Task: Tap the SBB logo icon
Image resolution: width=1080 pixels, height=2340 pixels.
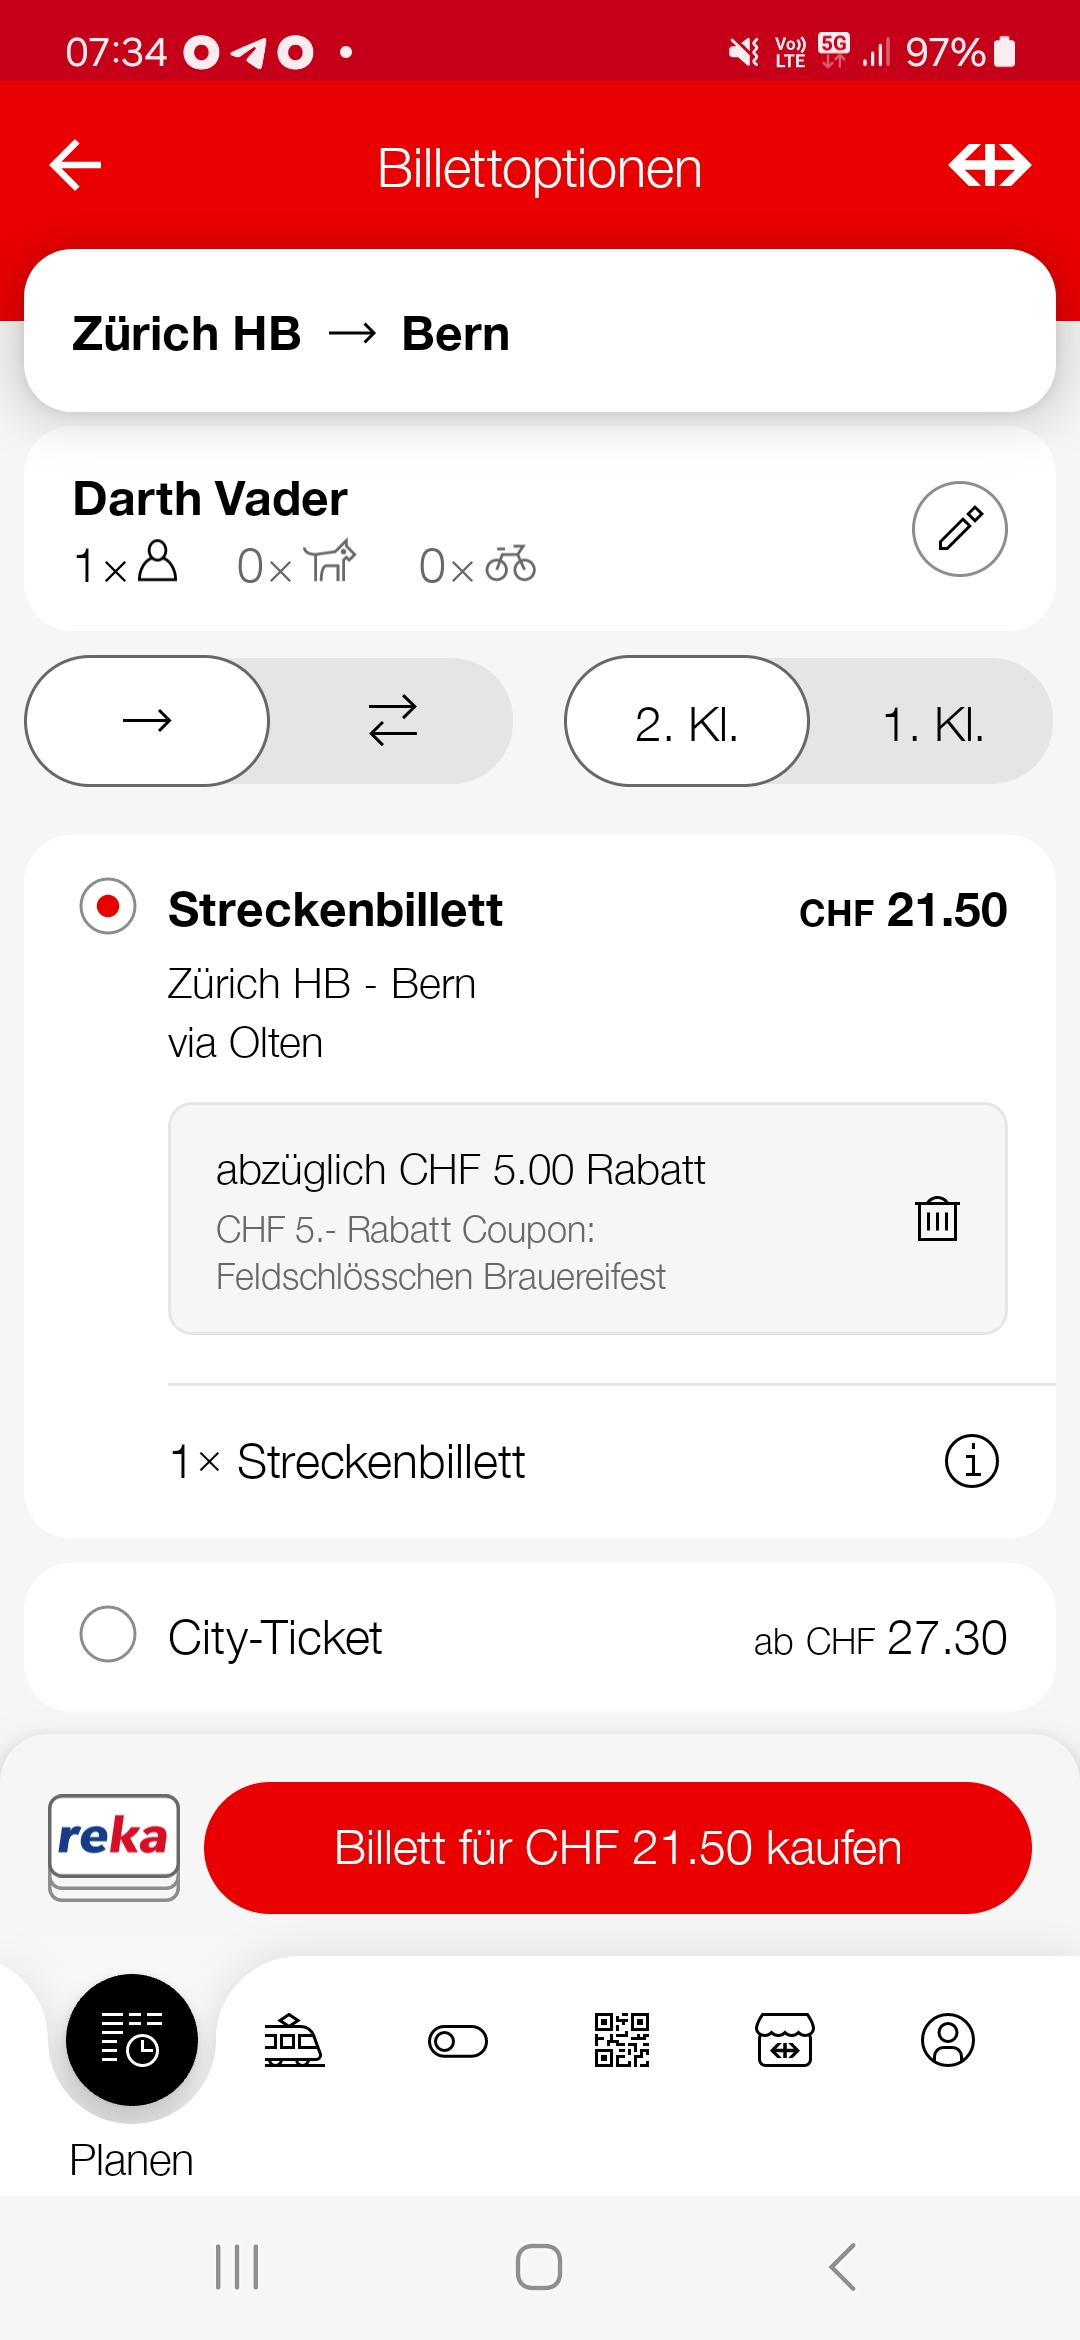Action: click(989, 165)
